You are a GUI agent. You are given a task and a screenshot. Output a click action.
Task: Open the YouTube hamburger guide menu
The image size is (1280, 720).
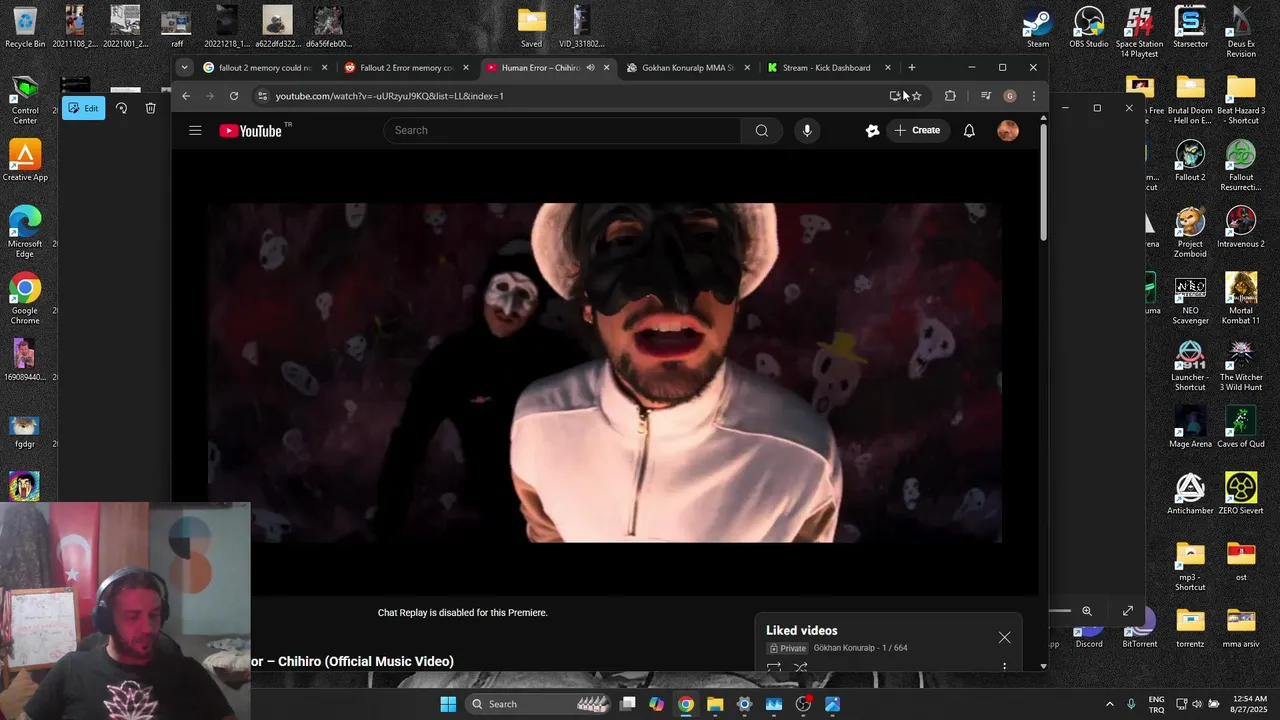pos(195,130)
